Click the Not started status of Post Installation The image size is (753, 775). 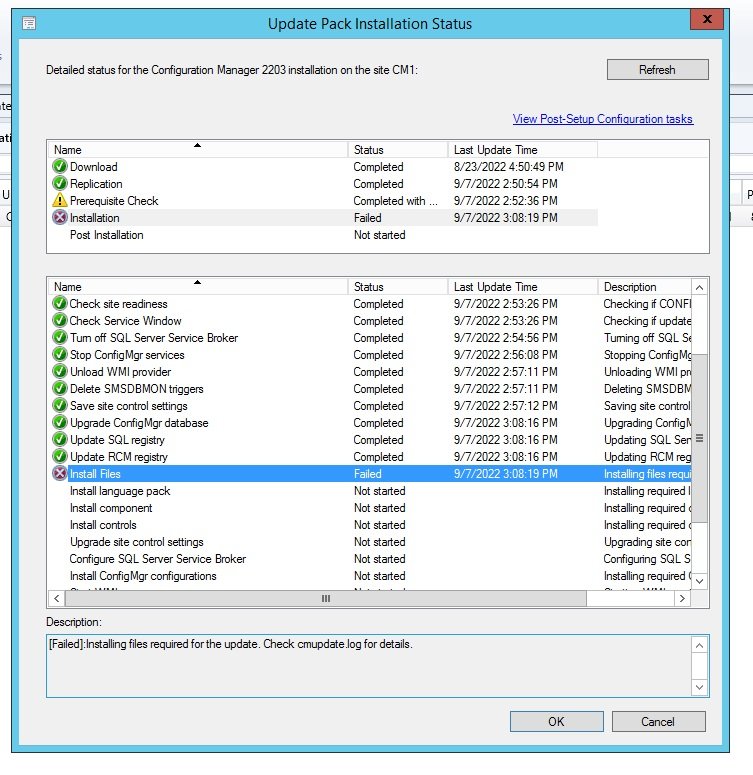click(x=379, y=235)
